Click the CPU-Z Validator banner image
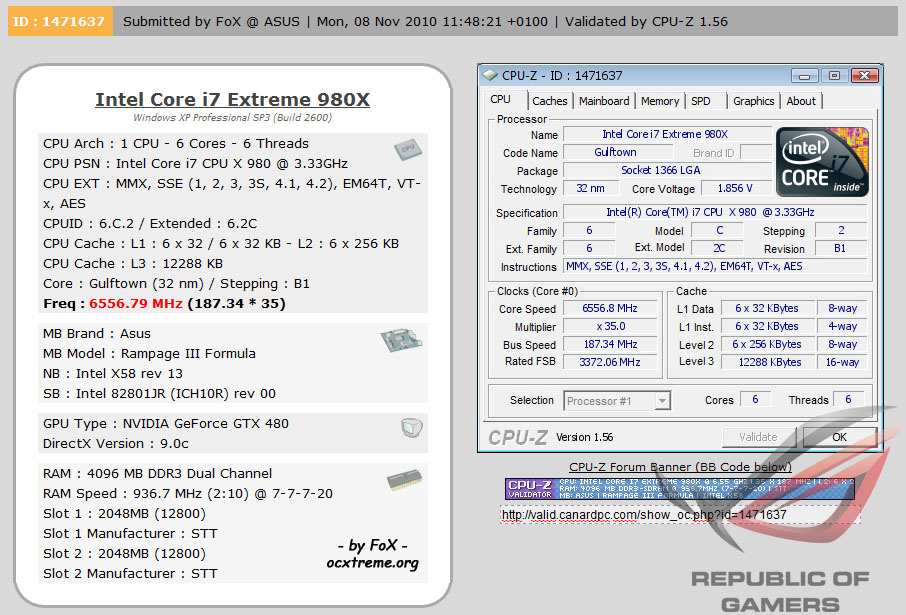Screen dimensions: 906x615 (x=680, y=489)
